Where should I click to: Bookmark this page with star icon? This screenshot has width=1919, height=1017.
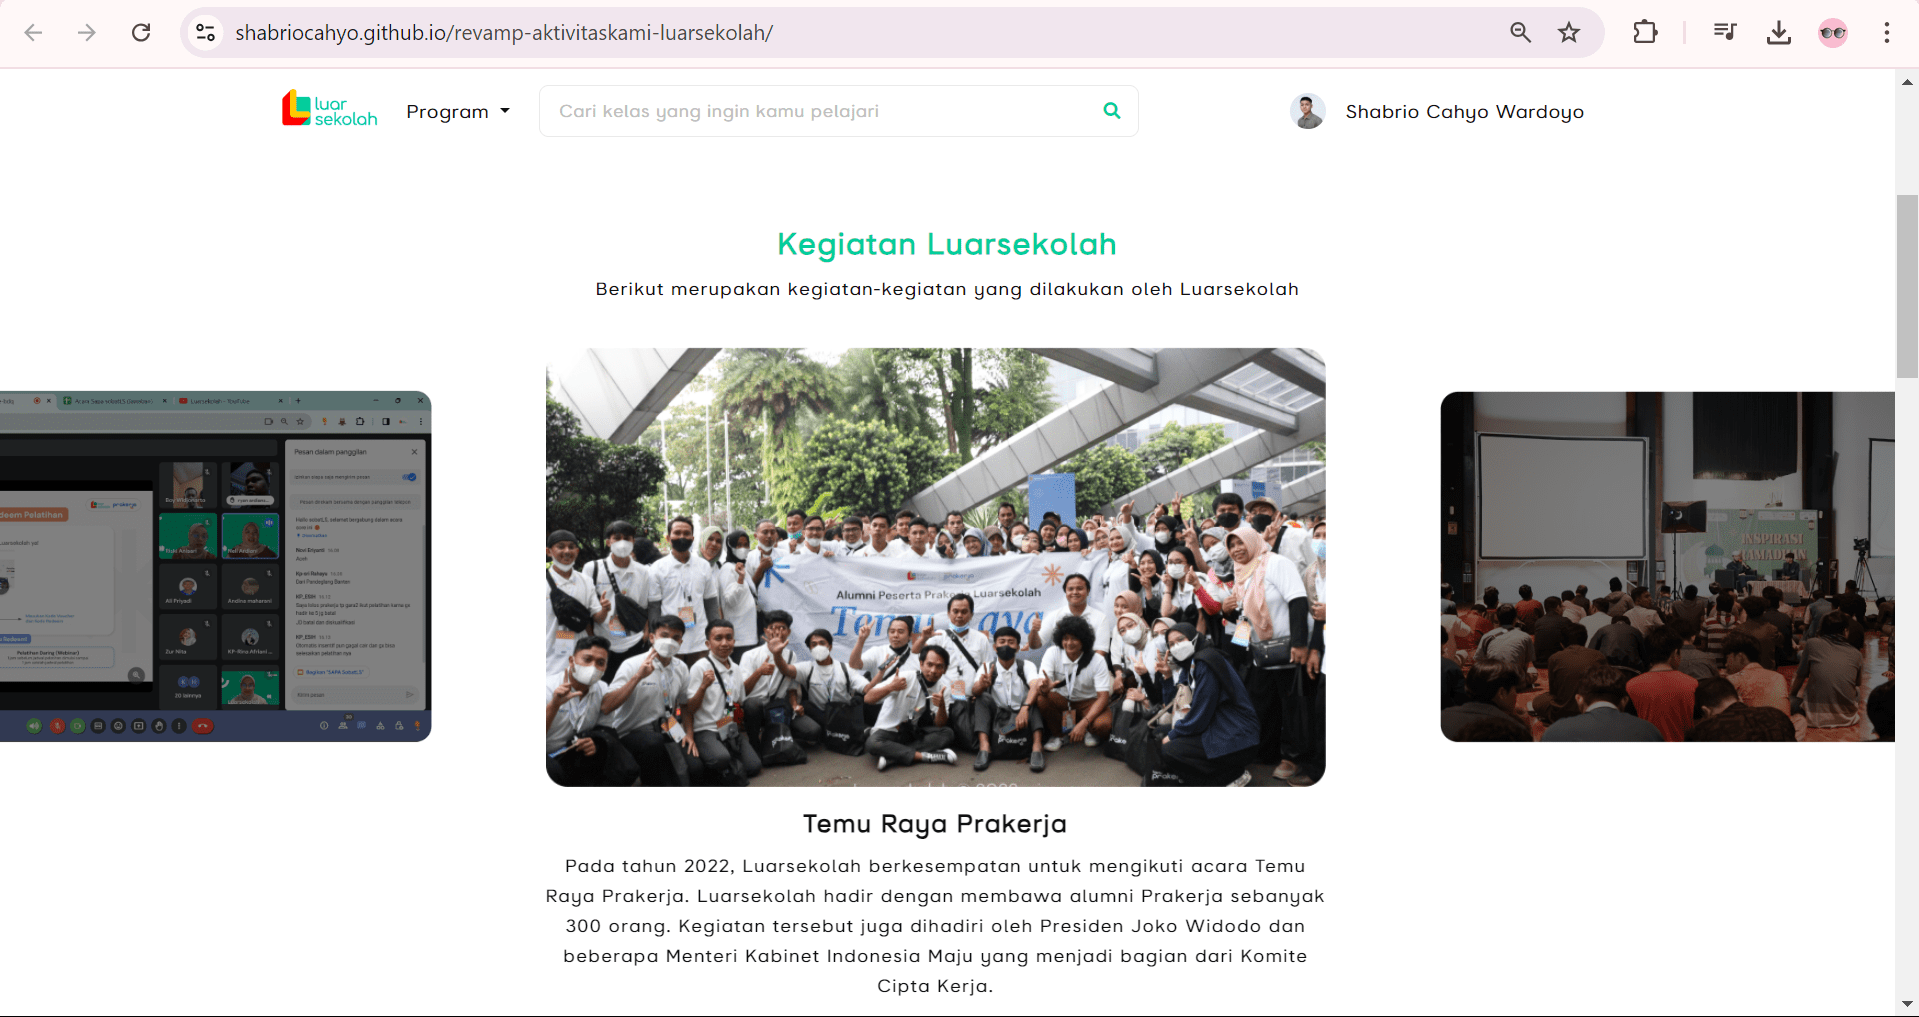(1569, 33)
